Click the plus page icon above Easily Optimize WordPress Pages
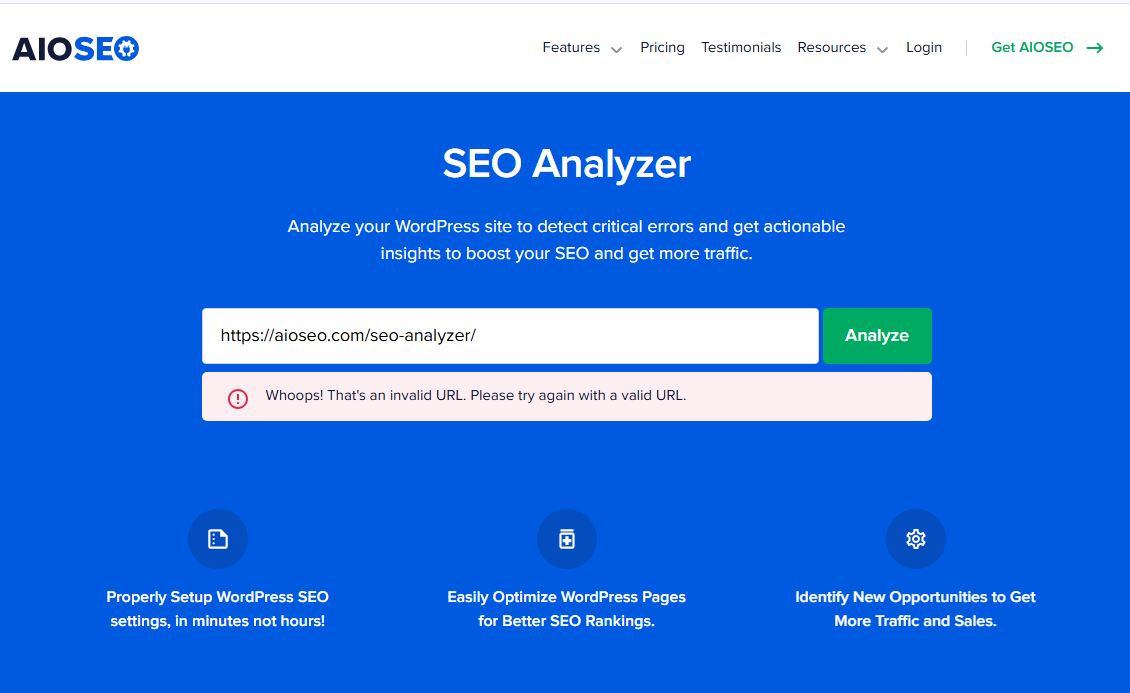 coord(566,539)
